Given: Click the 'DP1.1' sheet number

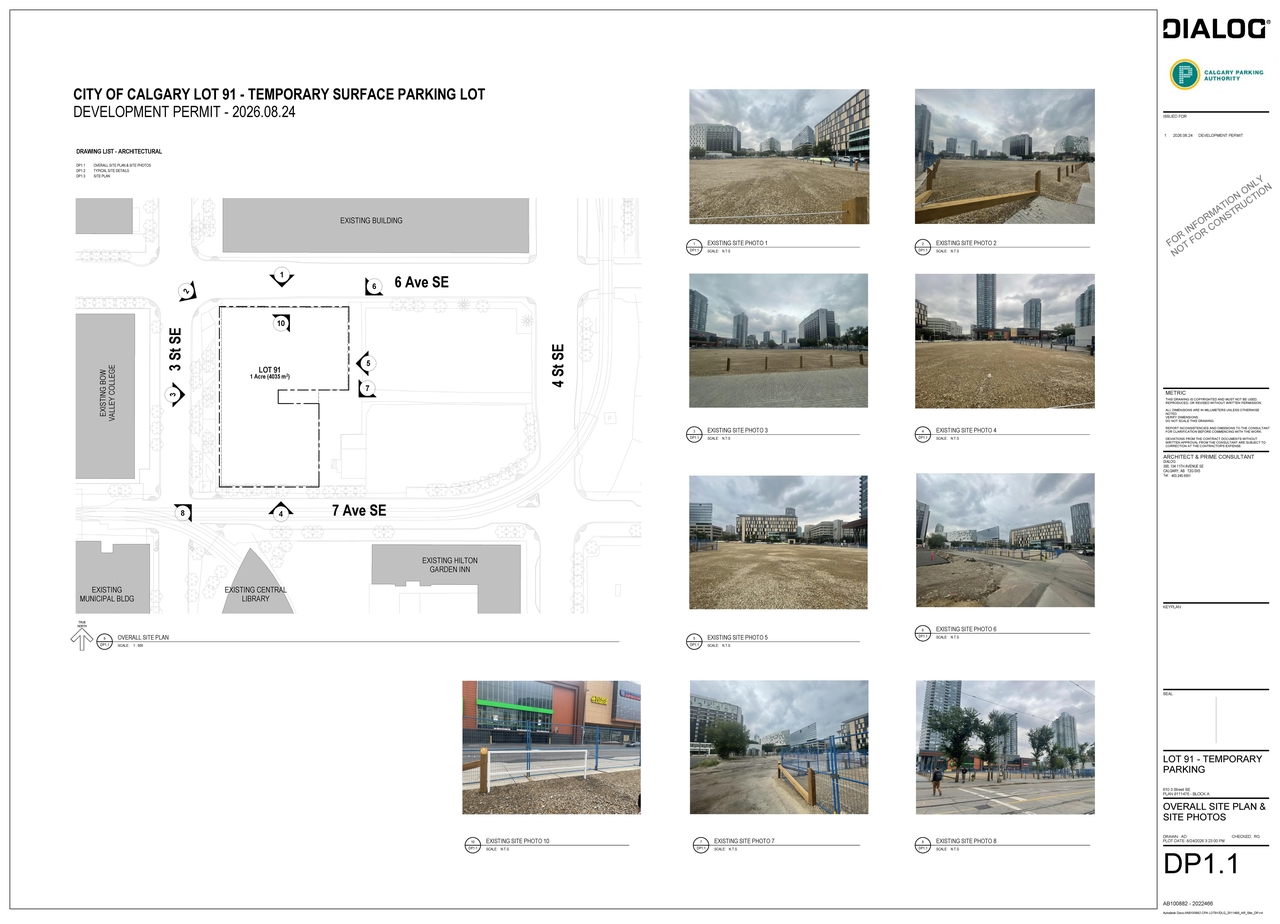Looking at the screenshot, I should click(x=1201, y=864).
